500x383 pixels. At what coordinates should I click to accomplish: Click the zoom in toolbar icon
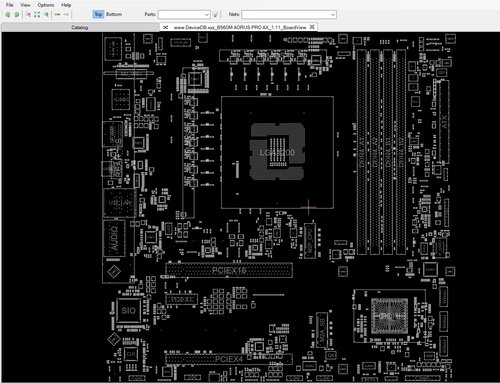(x=8, y=14)
